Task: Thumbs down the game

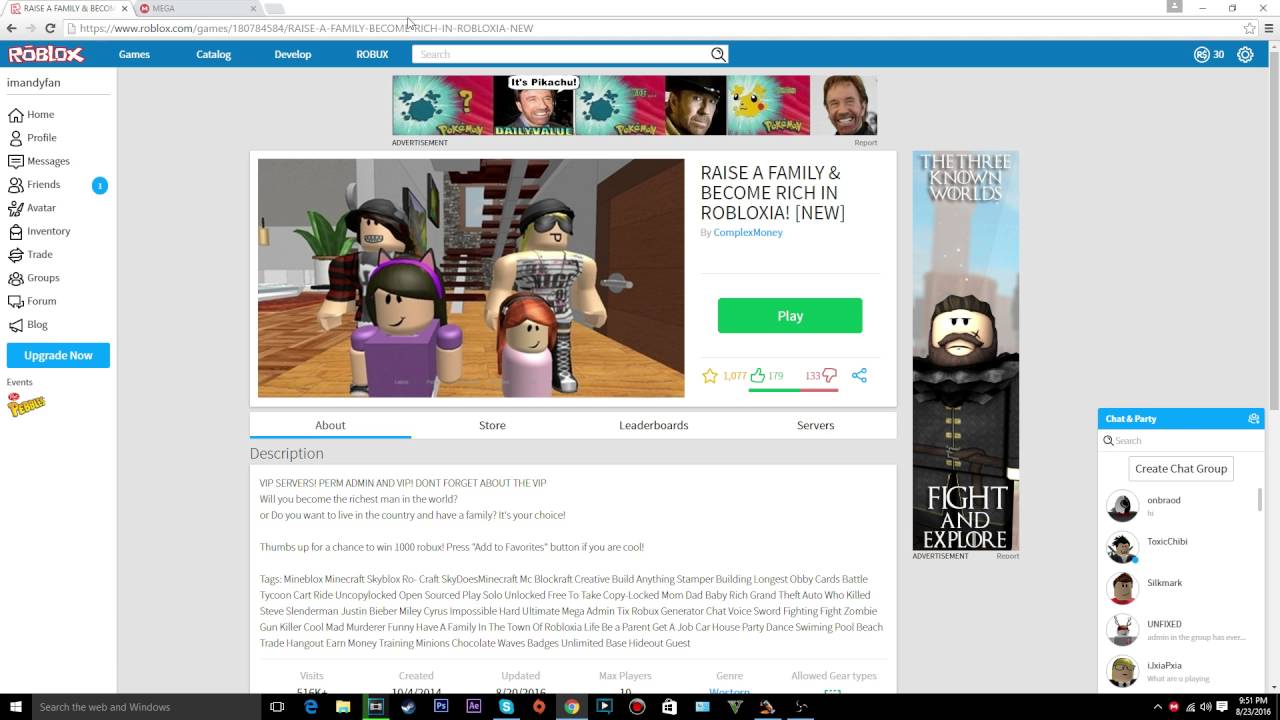Action: tap(829, 376)
